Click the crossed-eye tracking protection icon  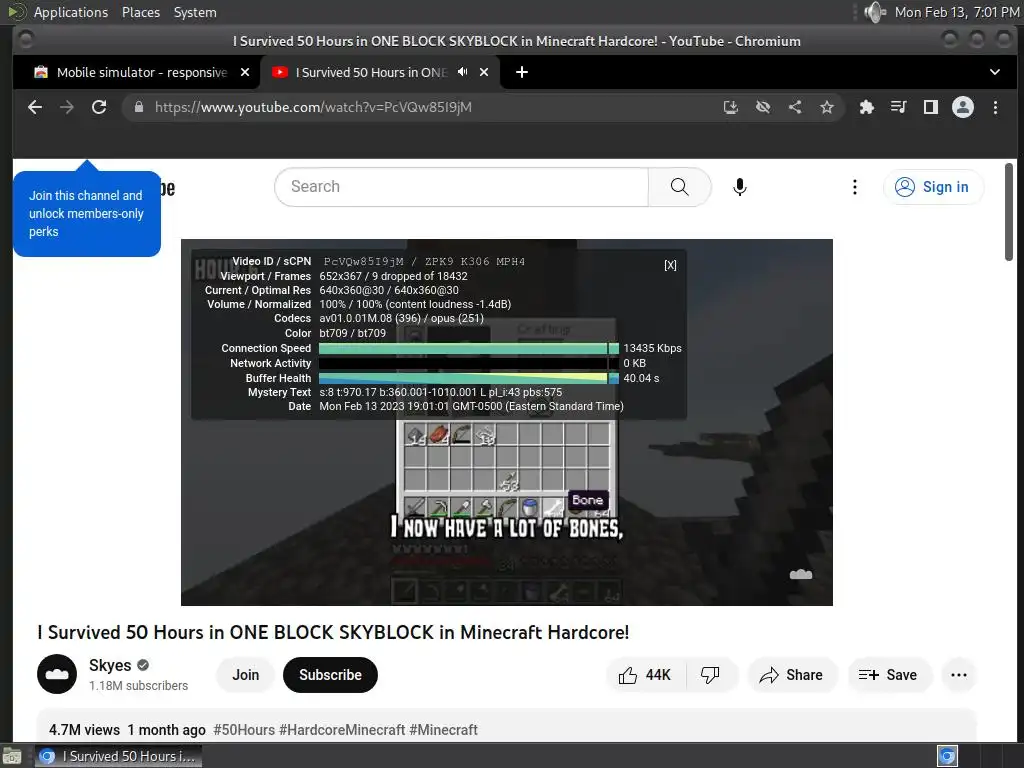(763, 107)
